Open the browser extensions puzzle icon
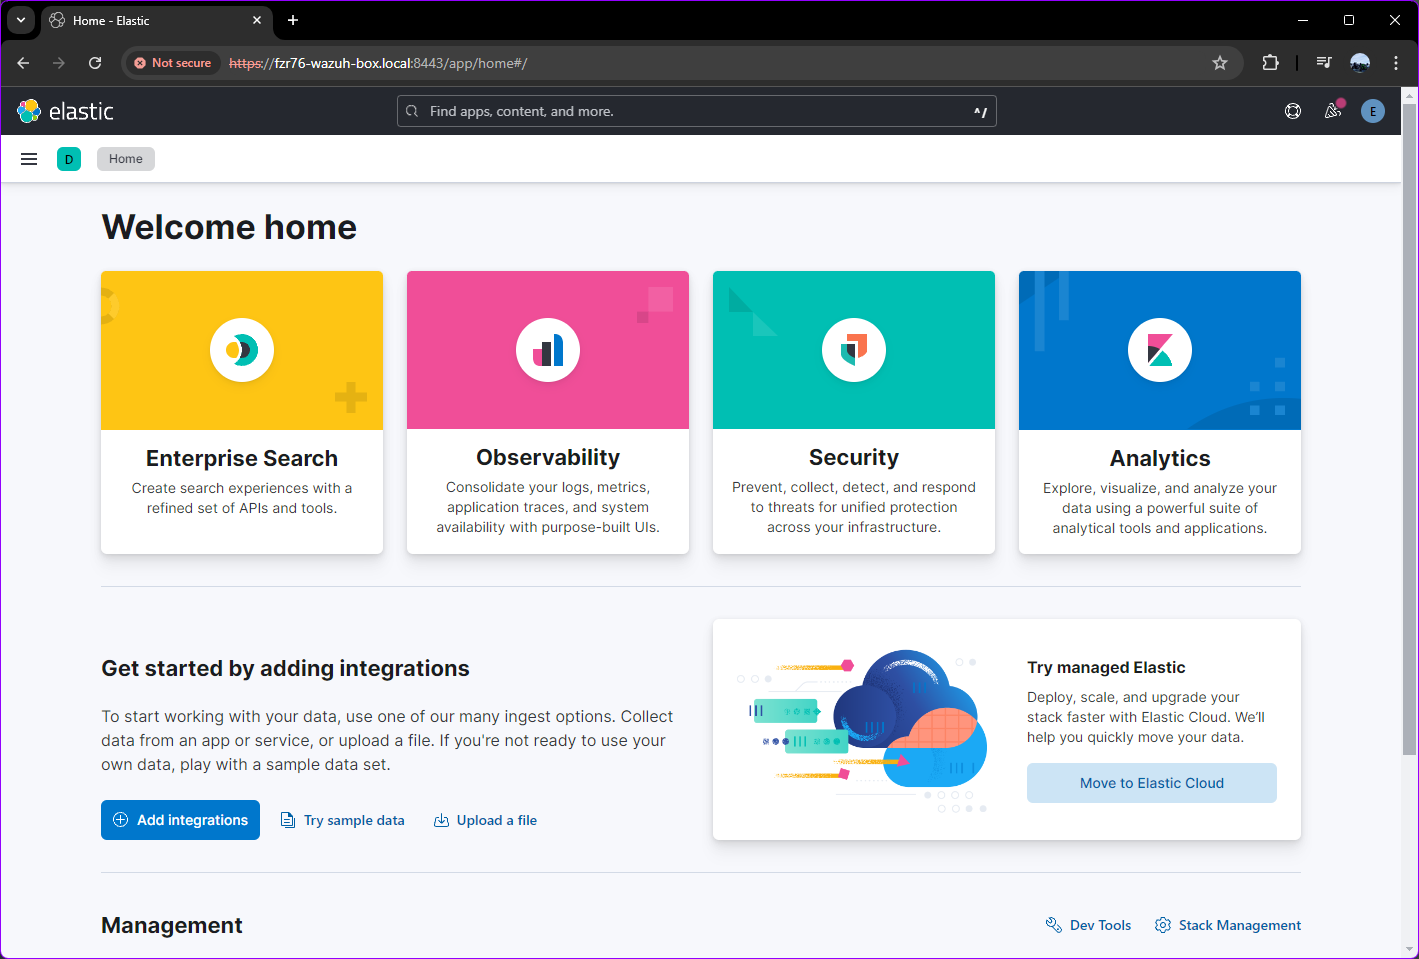The height and width of the screenshot is (959, 1419). coord(1270,63)
